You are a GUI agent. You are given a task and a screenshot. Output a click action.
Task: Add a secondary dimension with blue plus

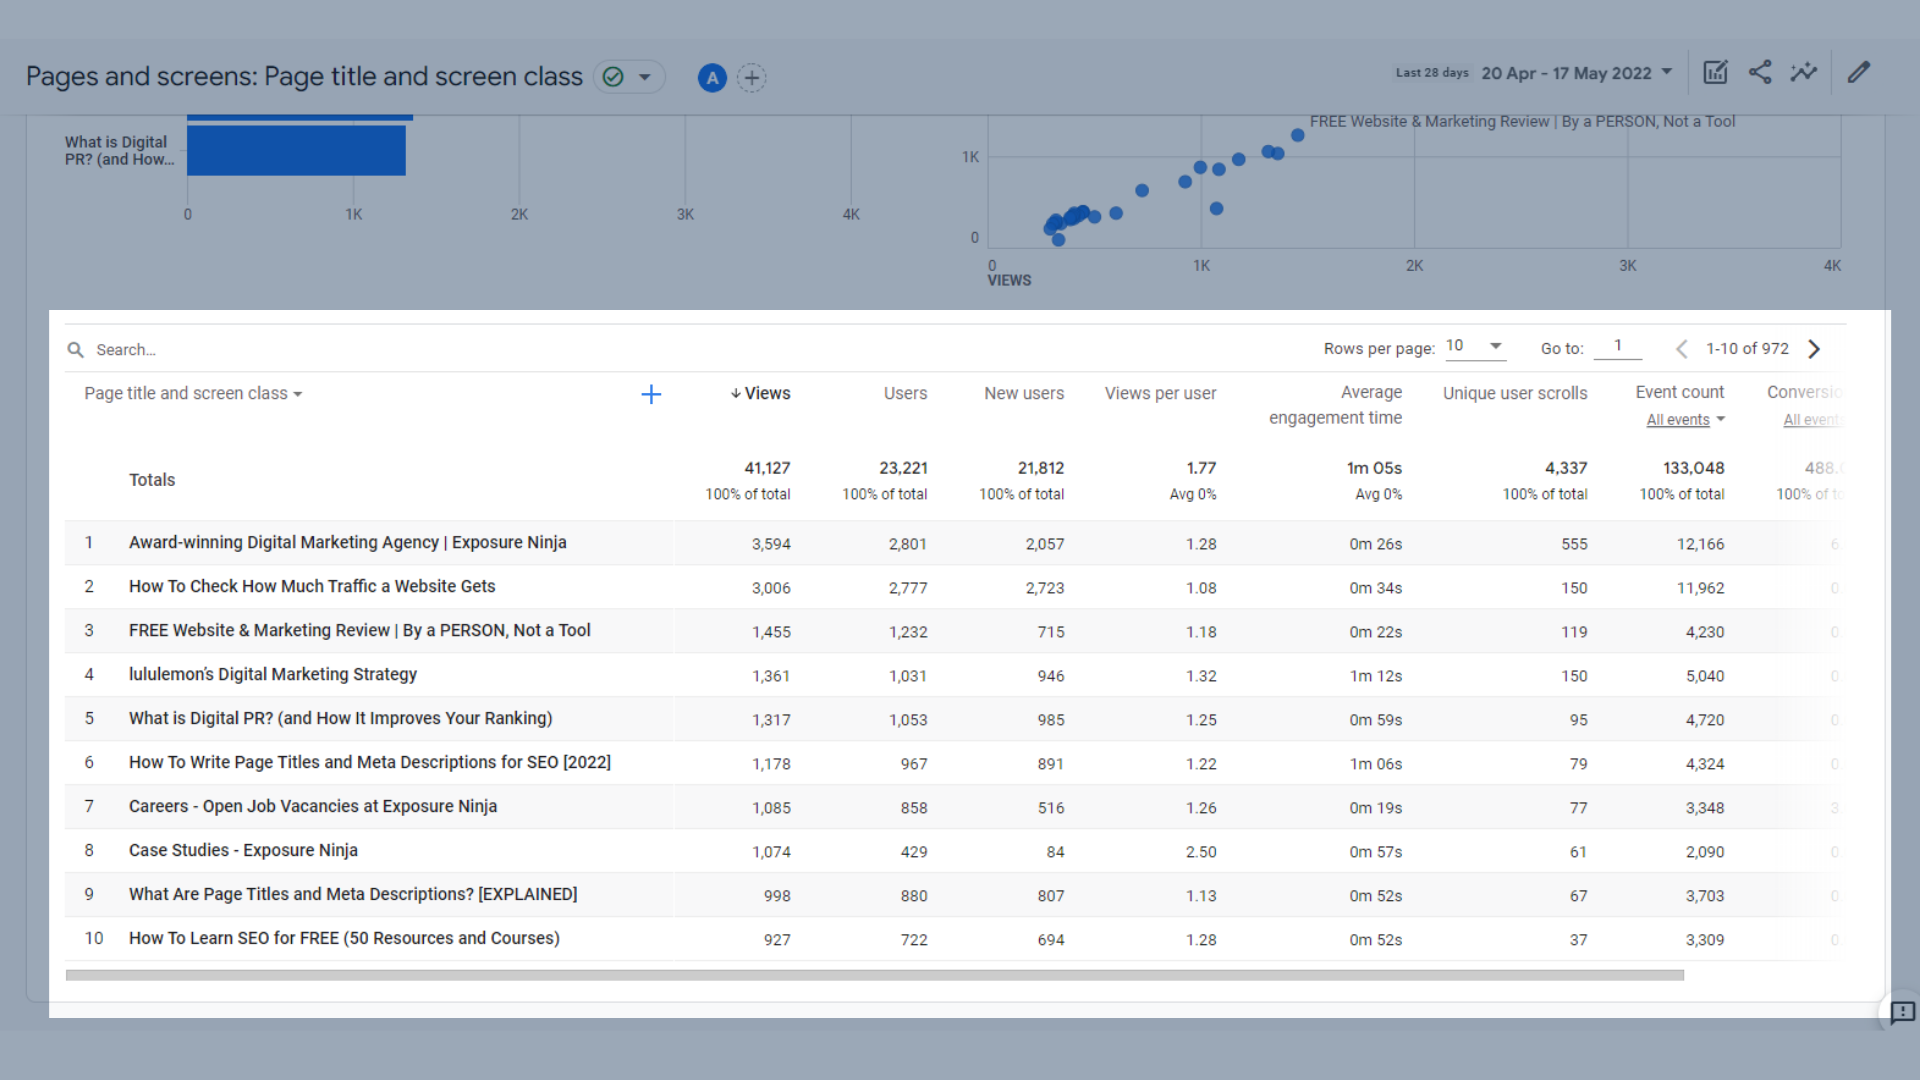651,394
